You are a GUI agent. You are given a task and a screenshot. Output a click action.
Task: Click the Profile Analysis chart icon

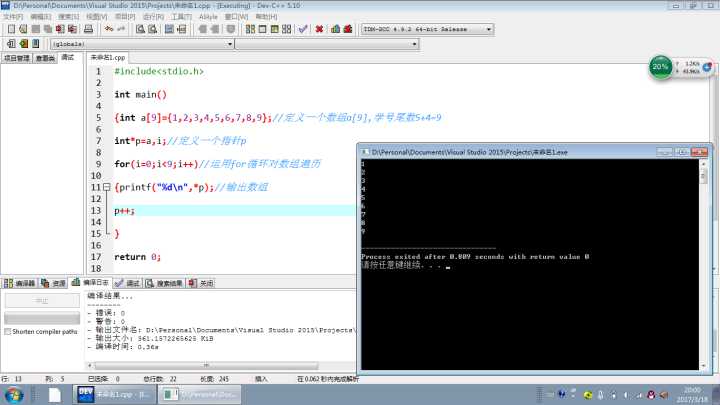click(x=336, y=29)
